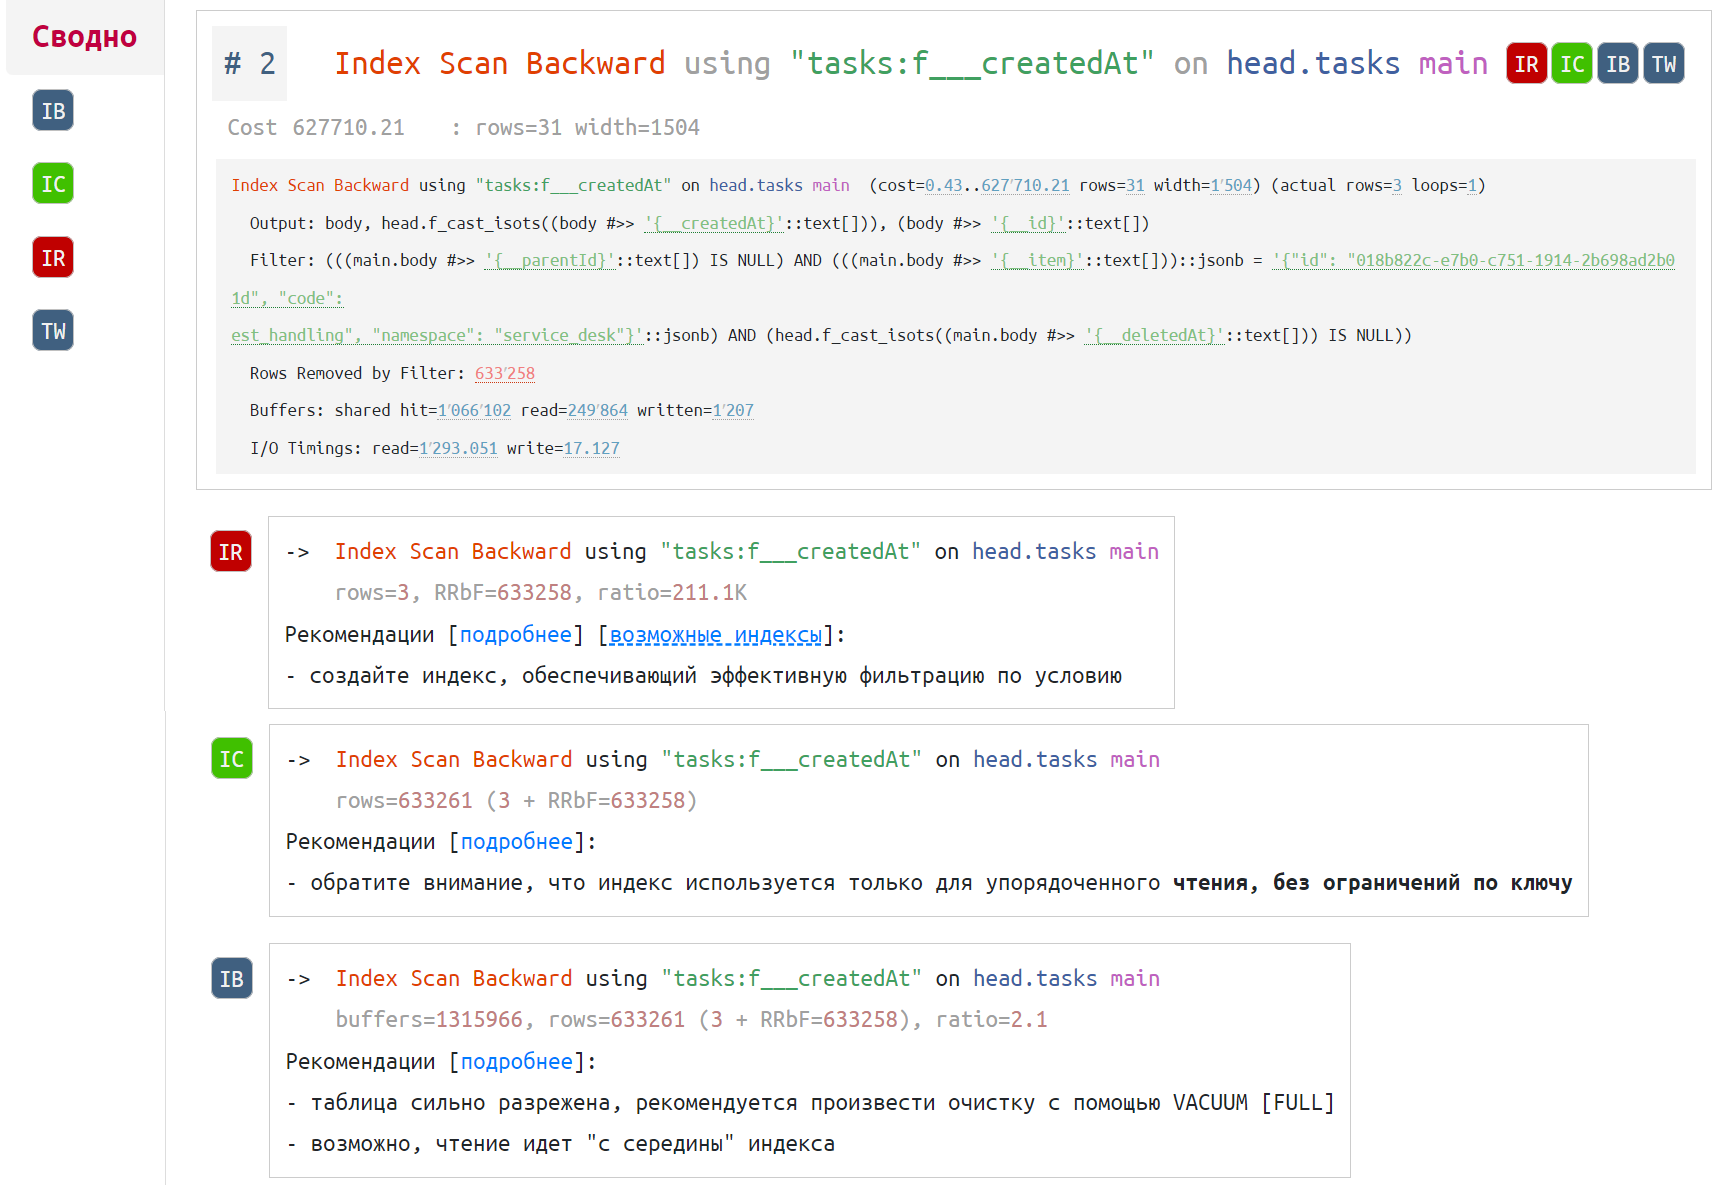
Task: Click Rows Removed by Filter value 633'258
Action: pyautogui.click(x=505, y=373)
